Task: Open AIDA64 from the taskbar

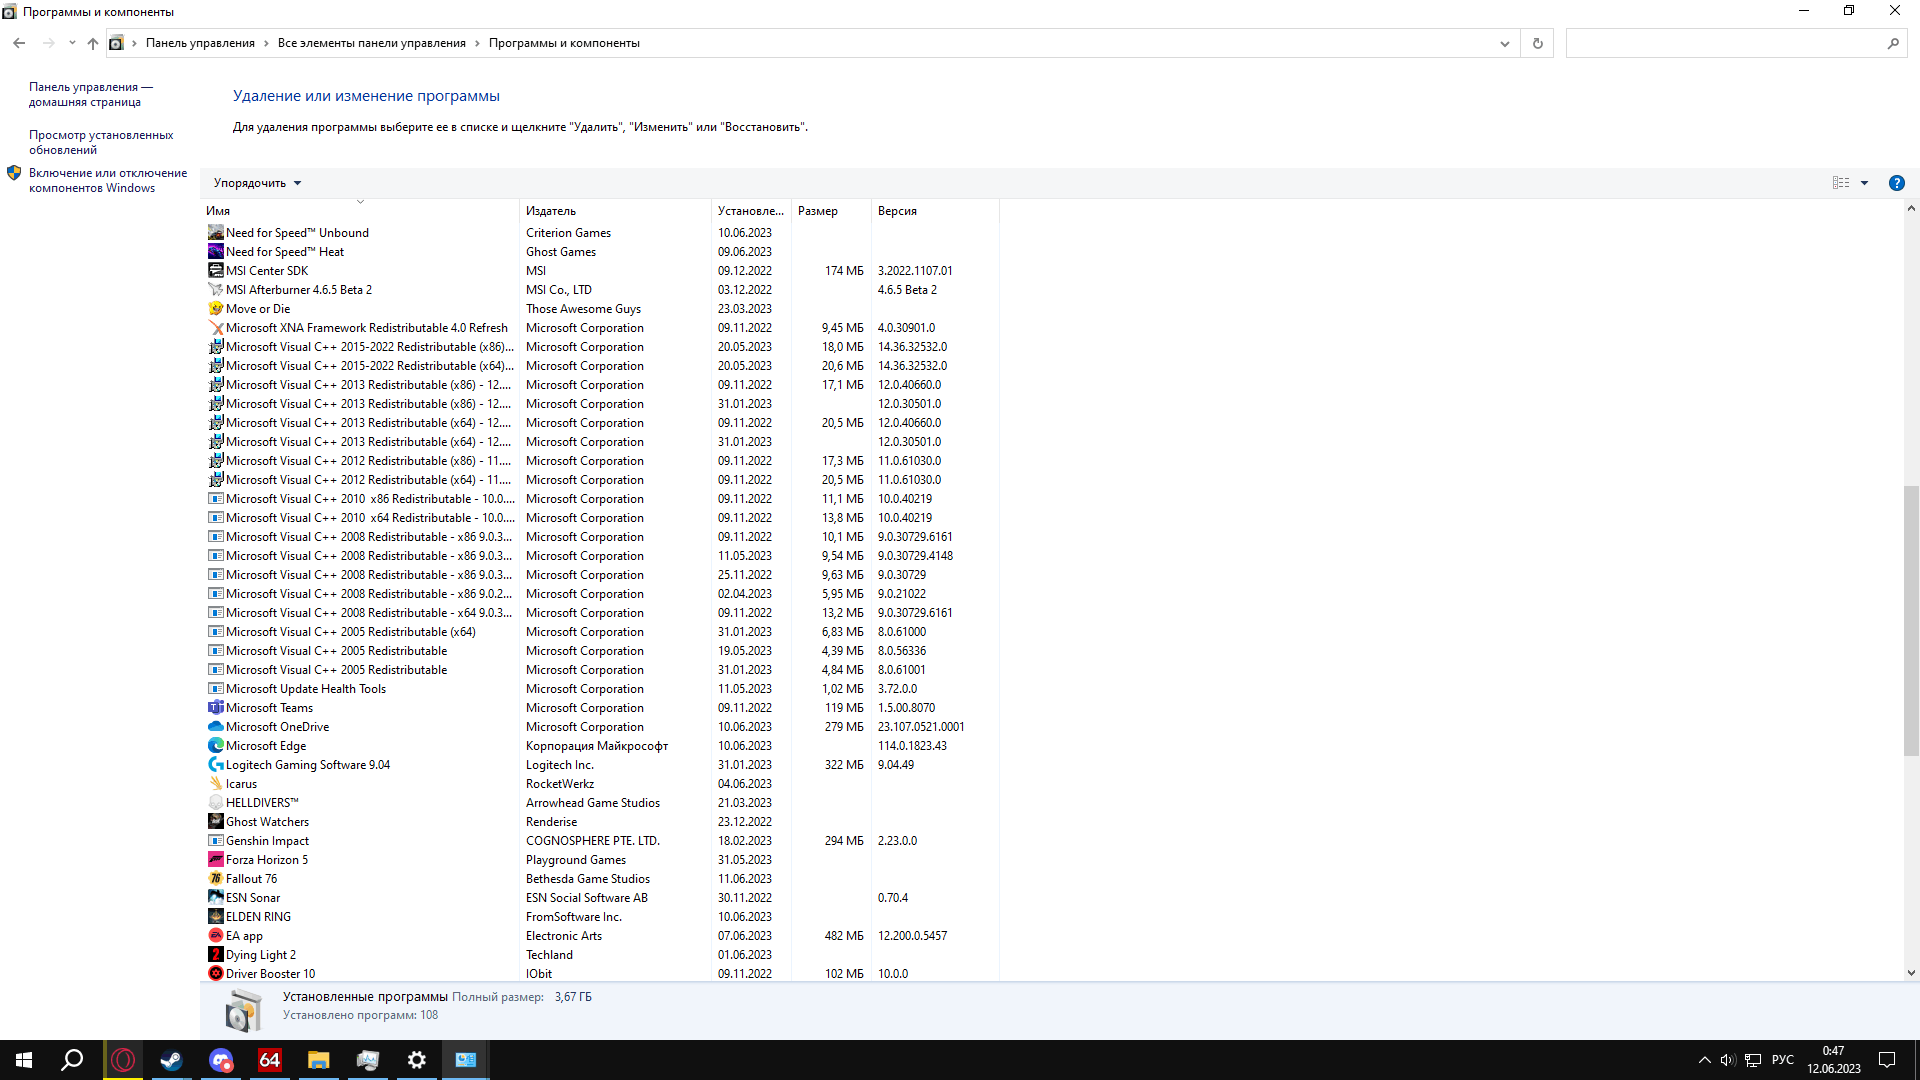Action: (270, 1060)
